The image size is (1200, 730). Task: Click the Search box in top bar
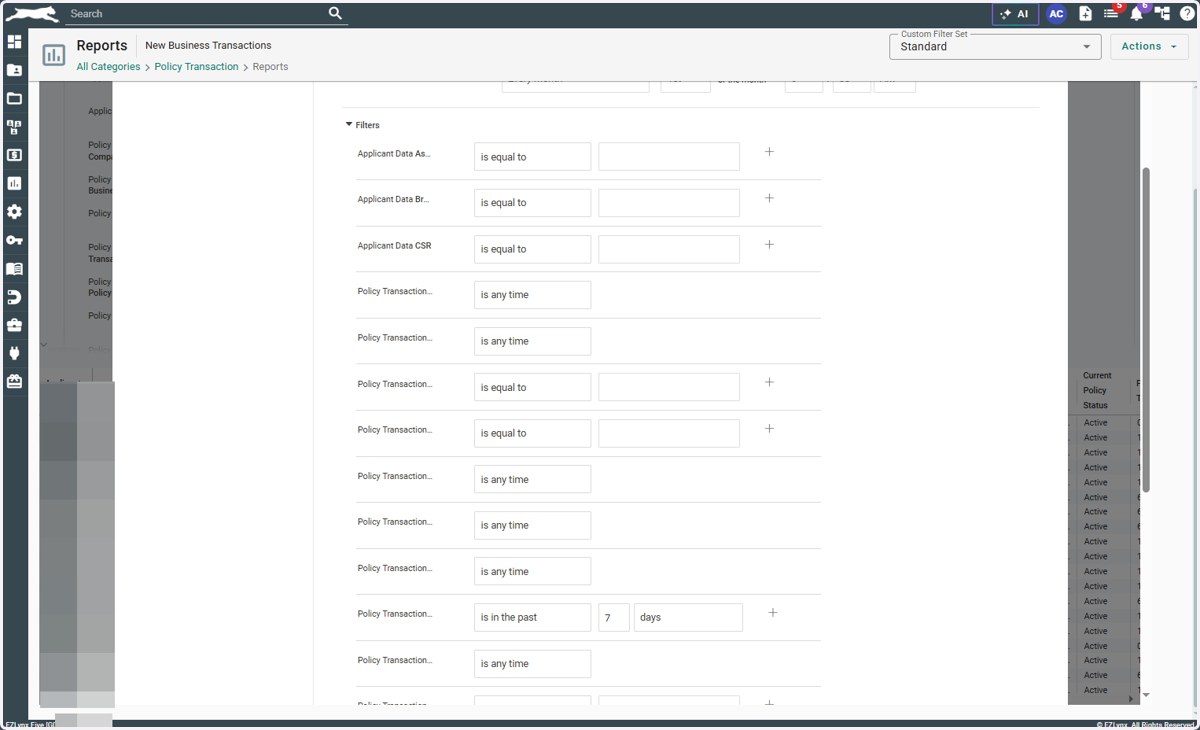pyautogui.click(x=195, y=14)
